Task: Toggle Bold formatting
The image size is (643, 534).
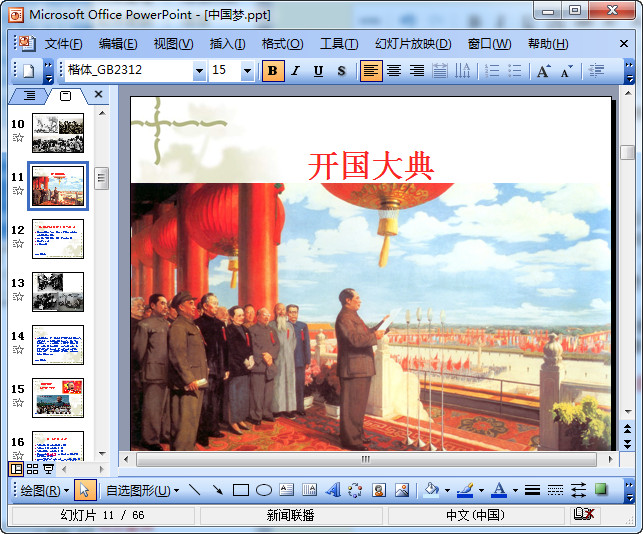Action: click(x=273, y=71)
